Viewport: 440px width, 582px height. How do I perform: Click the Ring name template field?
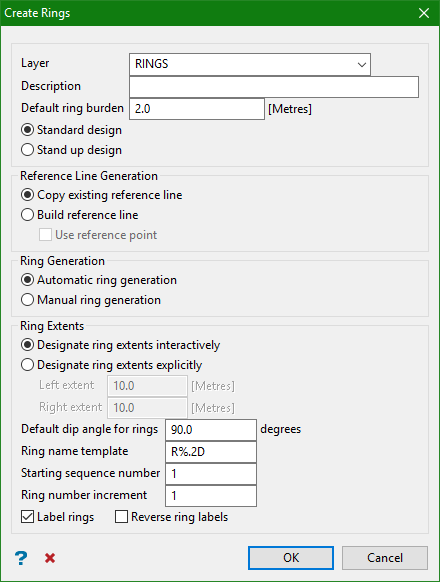click(211, 452)
